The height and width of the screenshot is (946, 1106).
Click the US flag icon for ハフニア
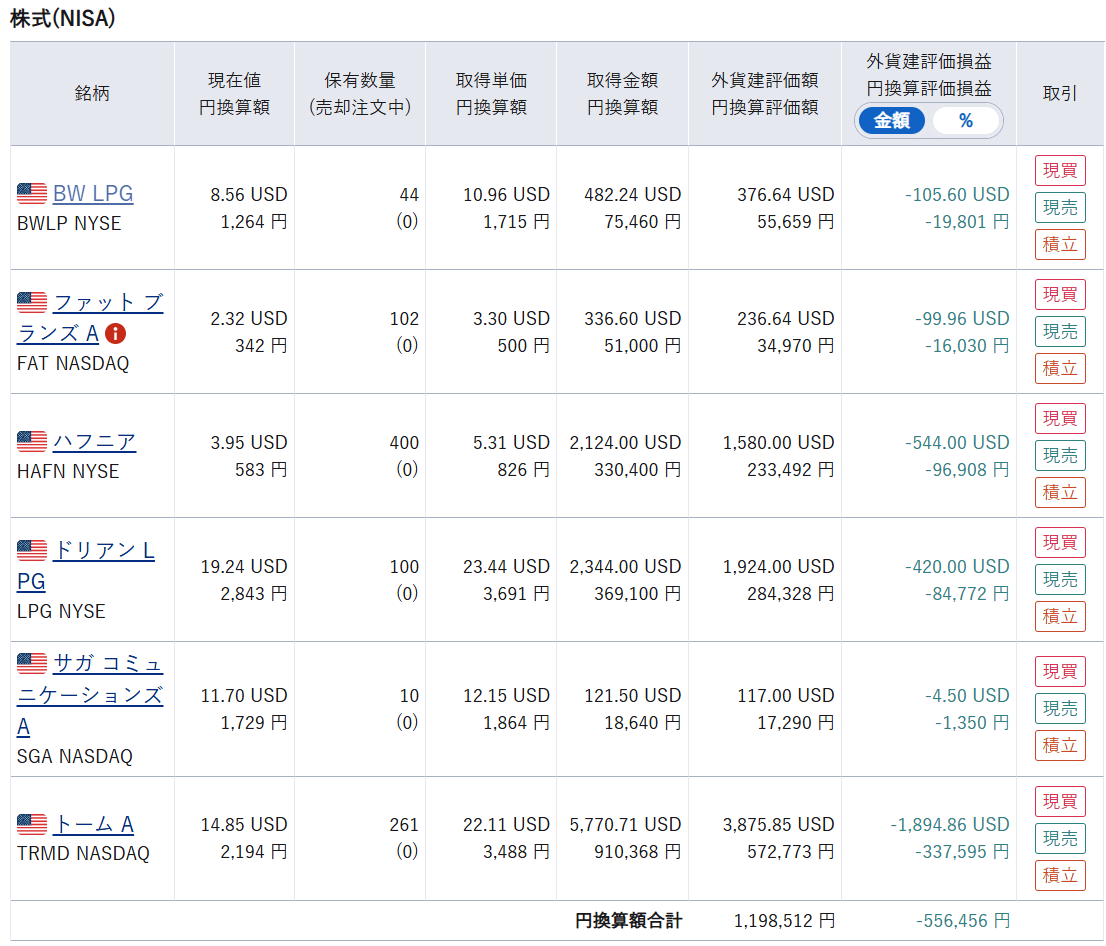point(32,441)
